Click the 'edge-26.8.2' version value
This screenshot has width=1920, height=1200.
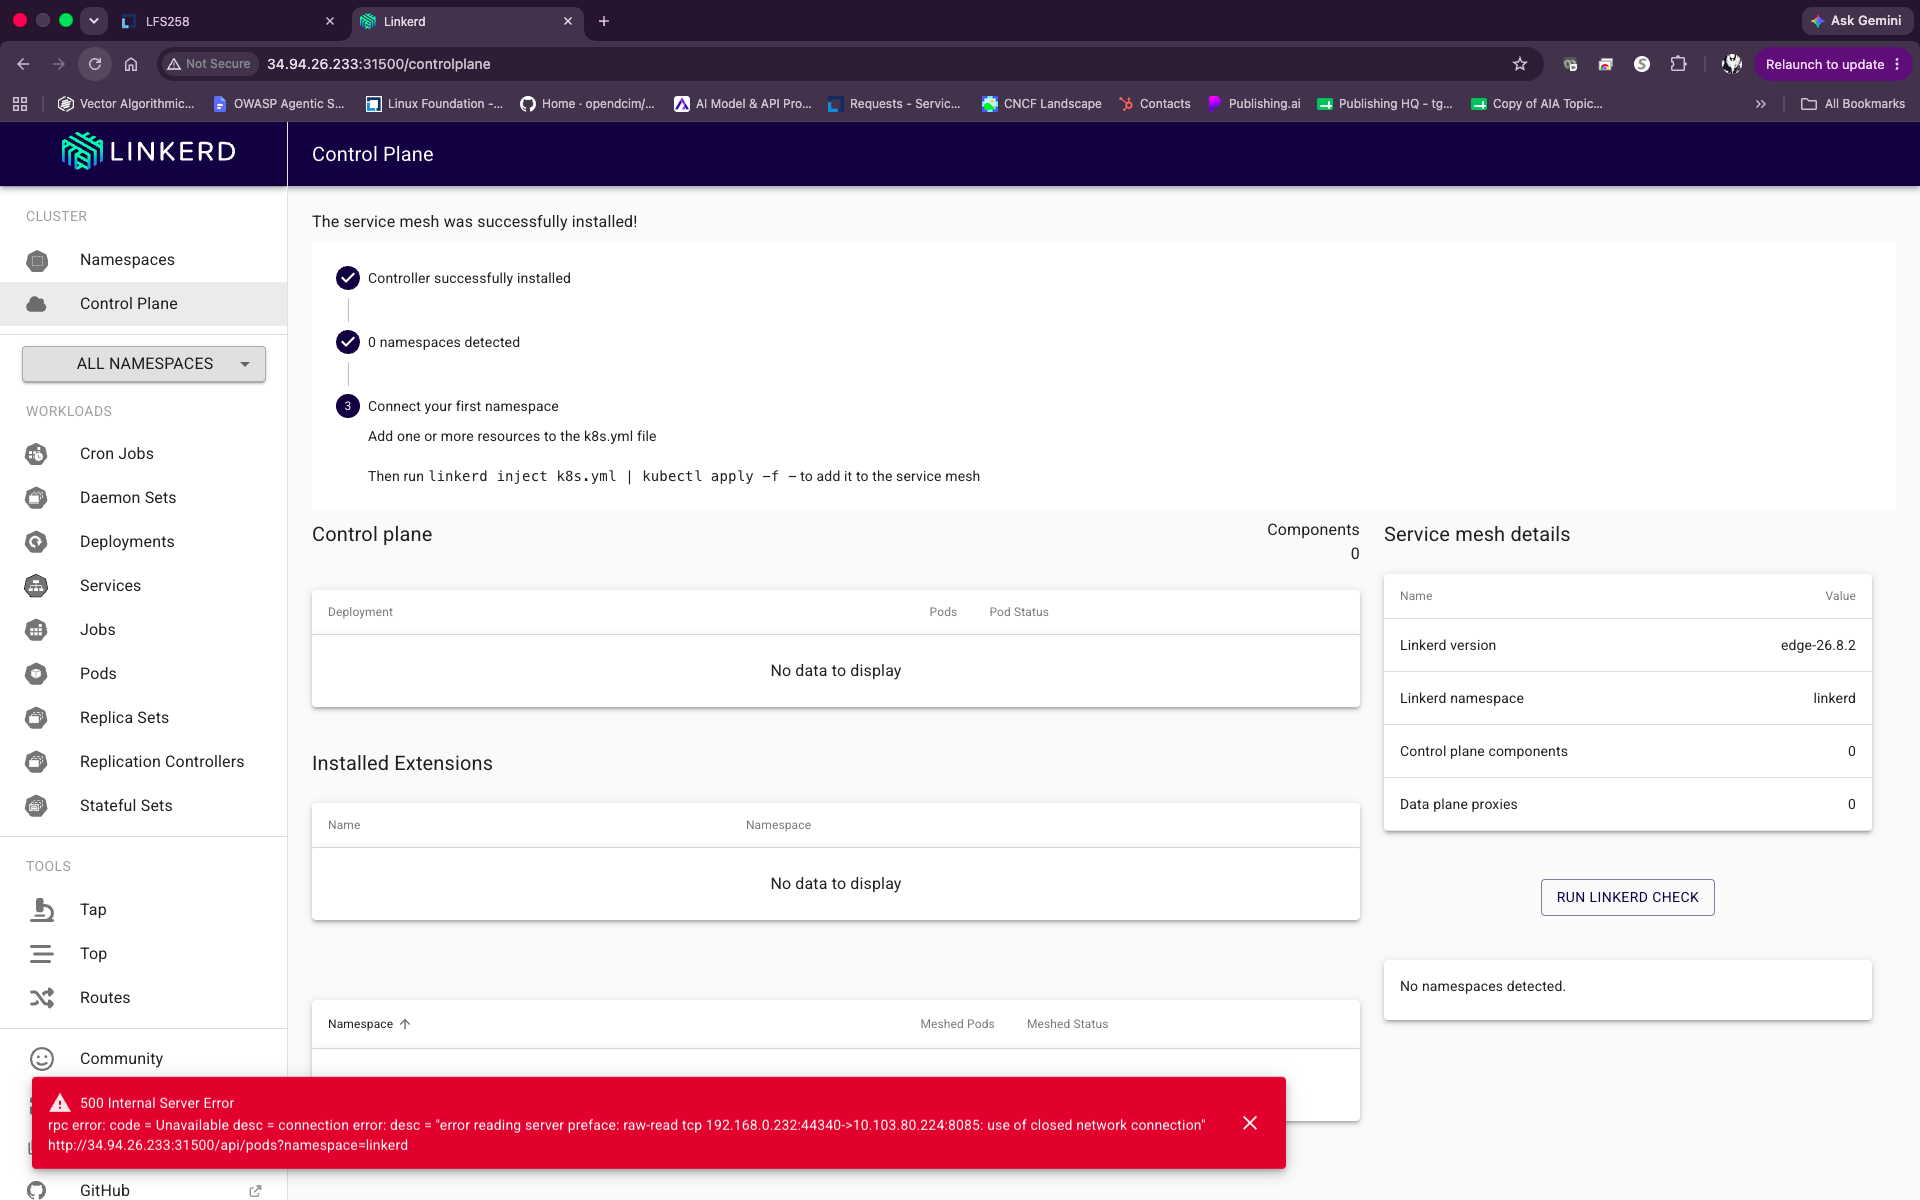tap(1817, 645)
